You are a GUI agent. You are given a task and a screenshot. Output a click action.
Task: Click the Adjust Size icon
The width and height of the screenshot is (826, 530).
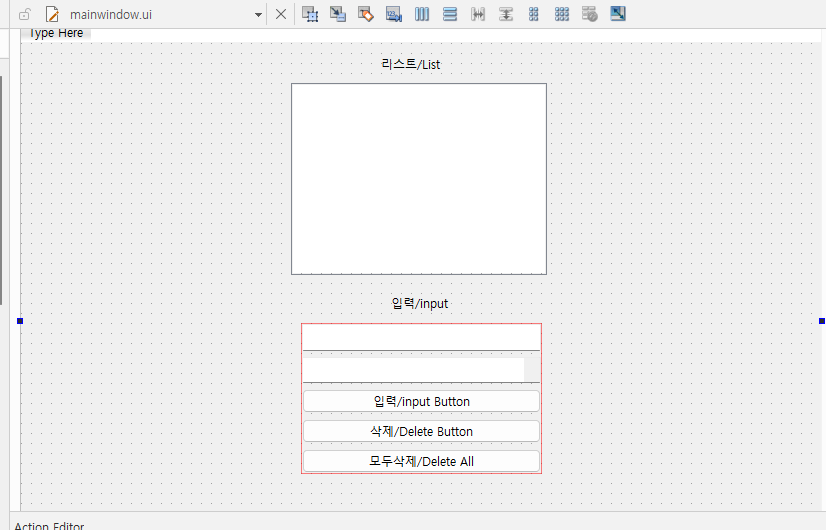[618, 14]
